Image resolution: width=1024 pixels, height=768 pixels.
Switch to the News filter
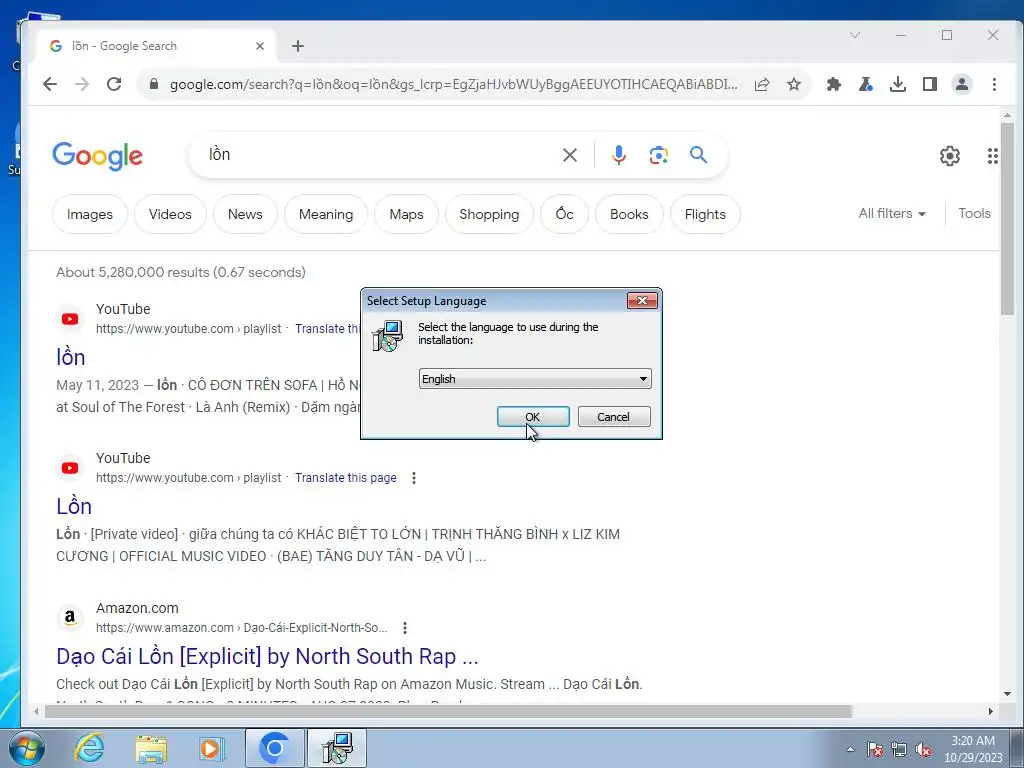[x=245, y=214]
